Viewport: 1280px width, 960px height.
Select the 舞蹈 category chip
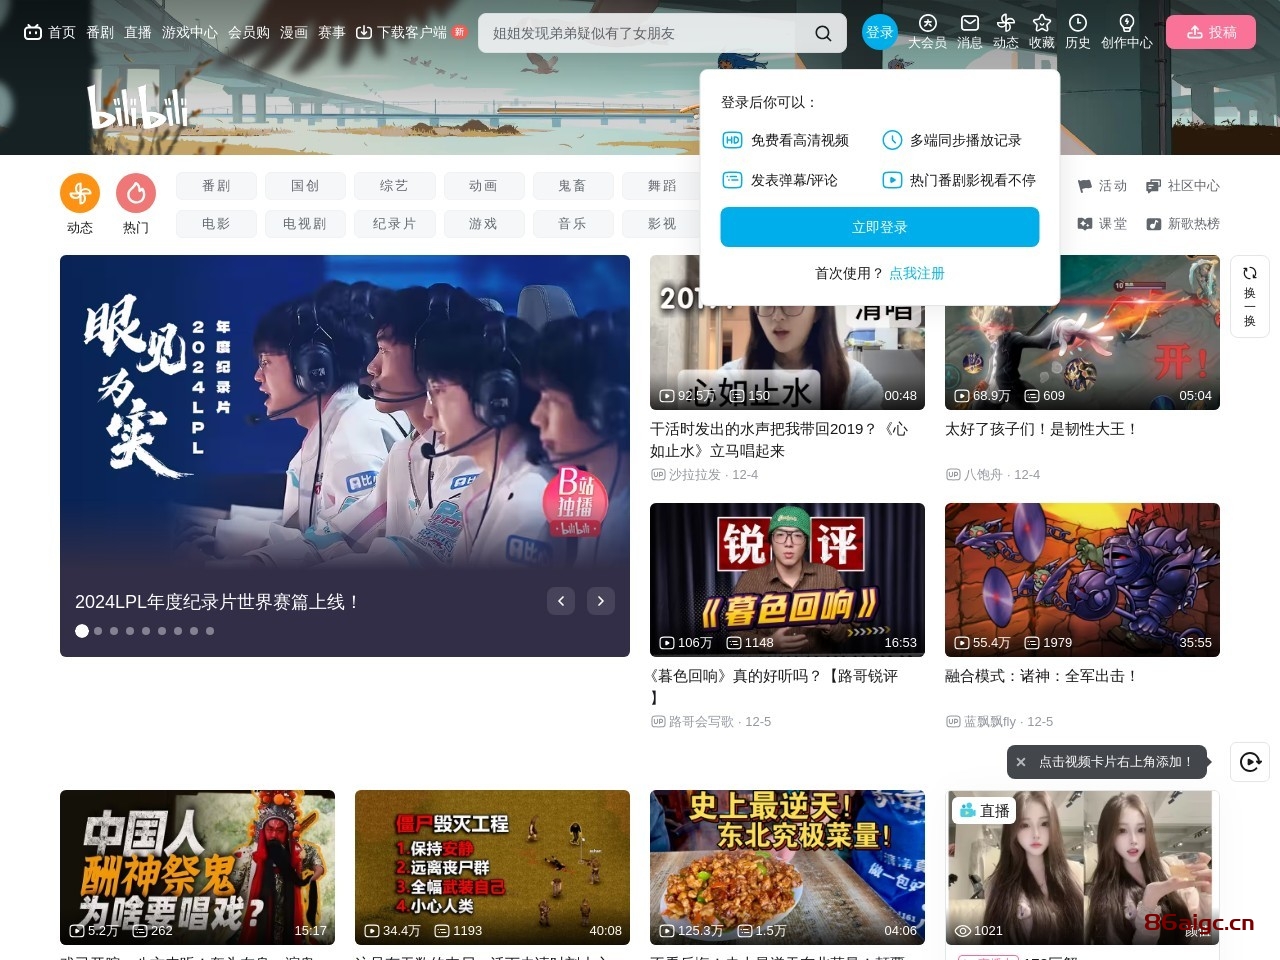(x=661, y=186)
